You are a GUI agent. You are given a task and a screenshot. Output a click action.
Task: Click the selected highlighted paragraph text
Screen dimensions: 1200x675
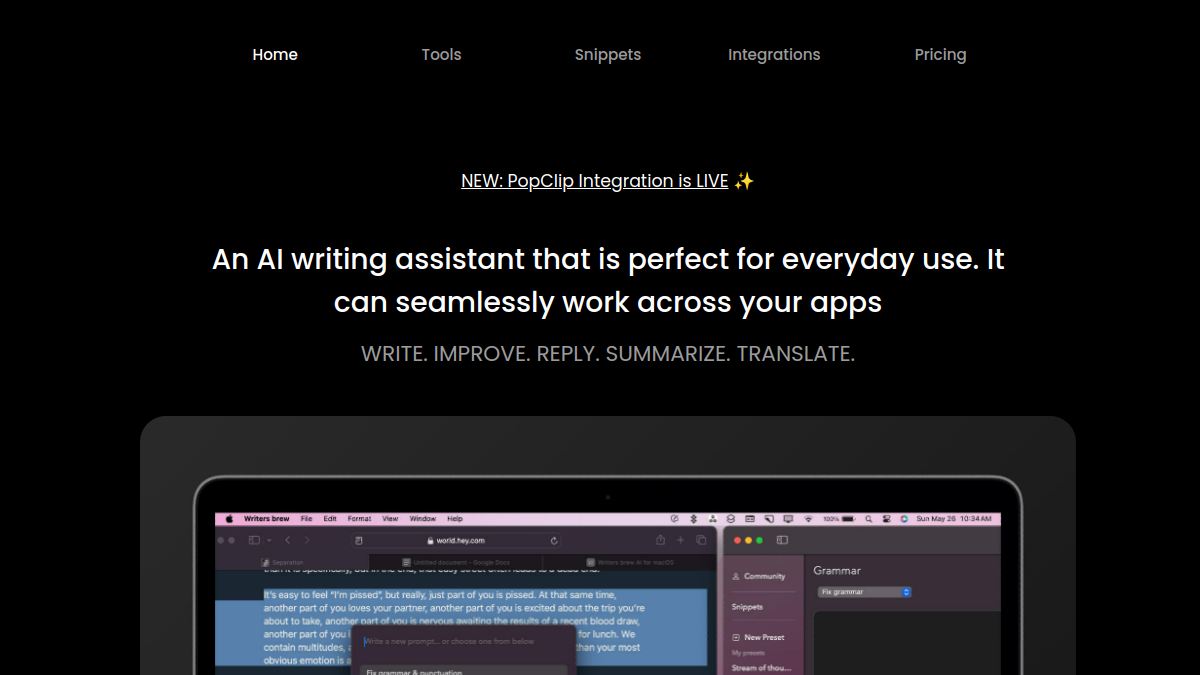click(461, 626)
